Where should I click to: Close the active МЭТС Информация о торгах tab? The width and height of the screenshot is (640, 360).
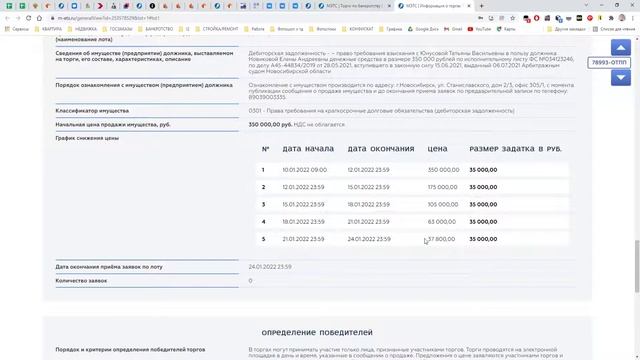469,6
